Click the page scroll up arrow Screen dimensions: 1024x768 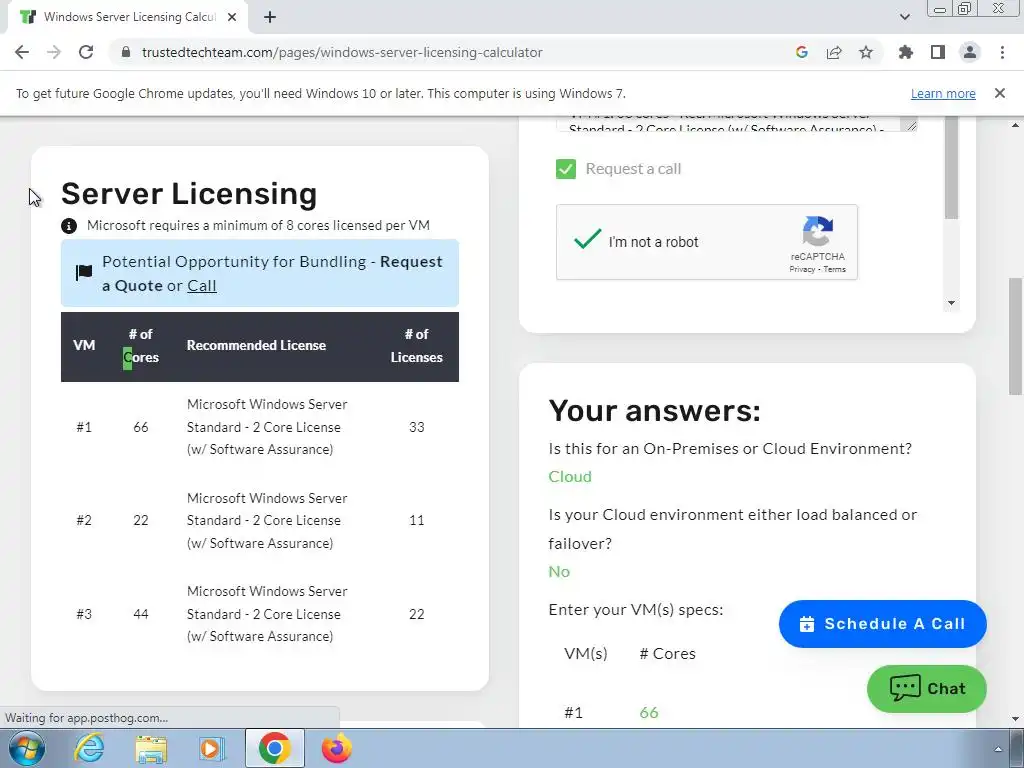coord(1015,124)
